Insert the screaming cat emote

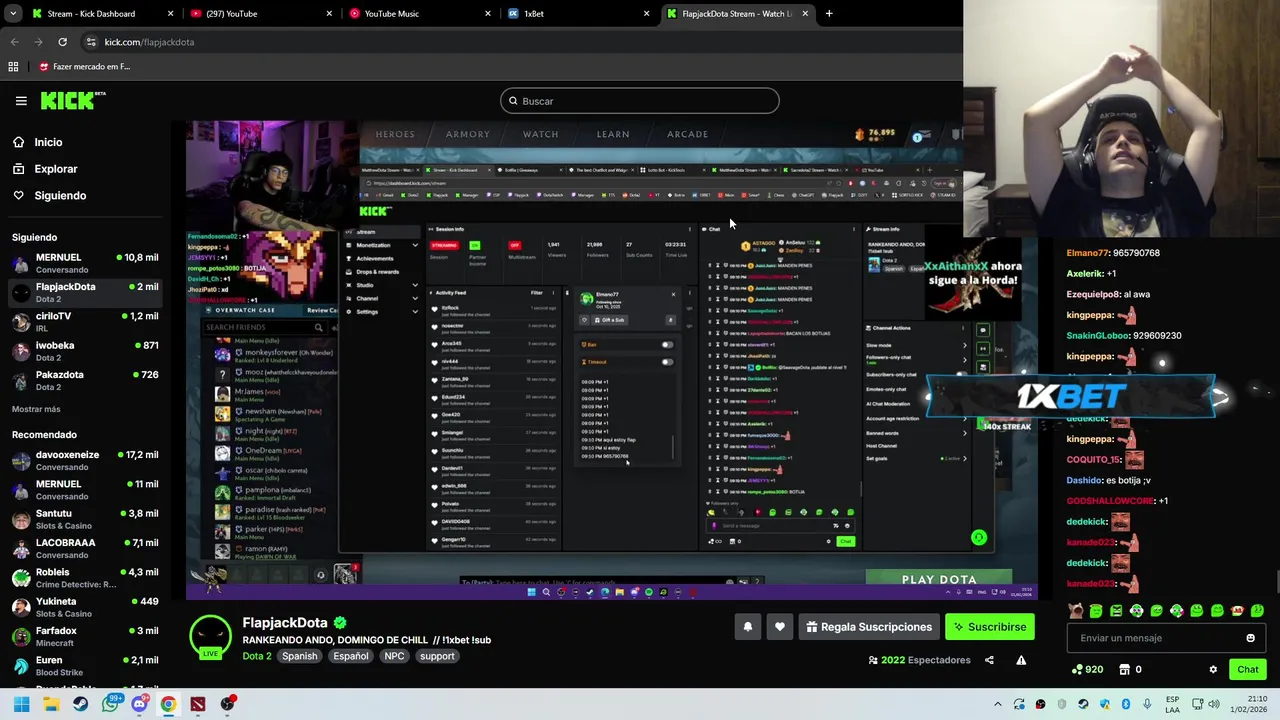point(1075,611)
